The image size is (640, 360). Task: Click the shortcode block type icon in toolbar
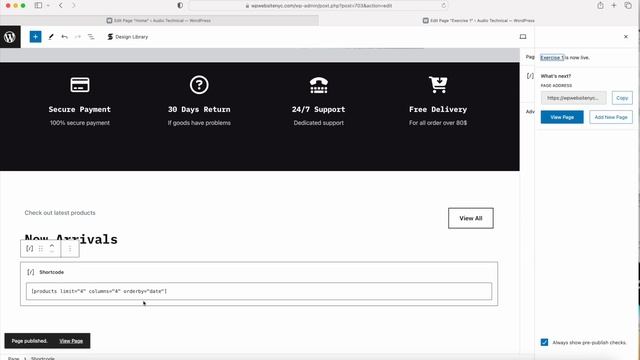(29, 249)
